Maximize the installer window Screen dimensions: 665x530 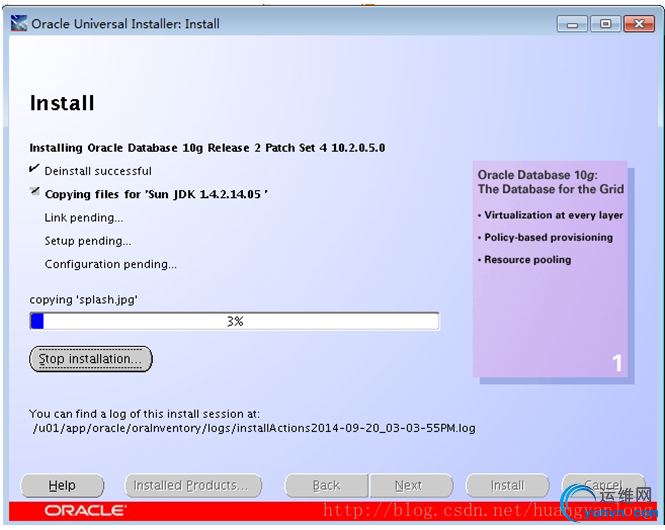click(606, 24)
